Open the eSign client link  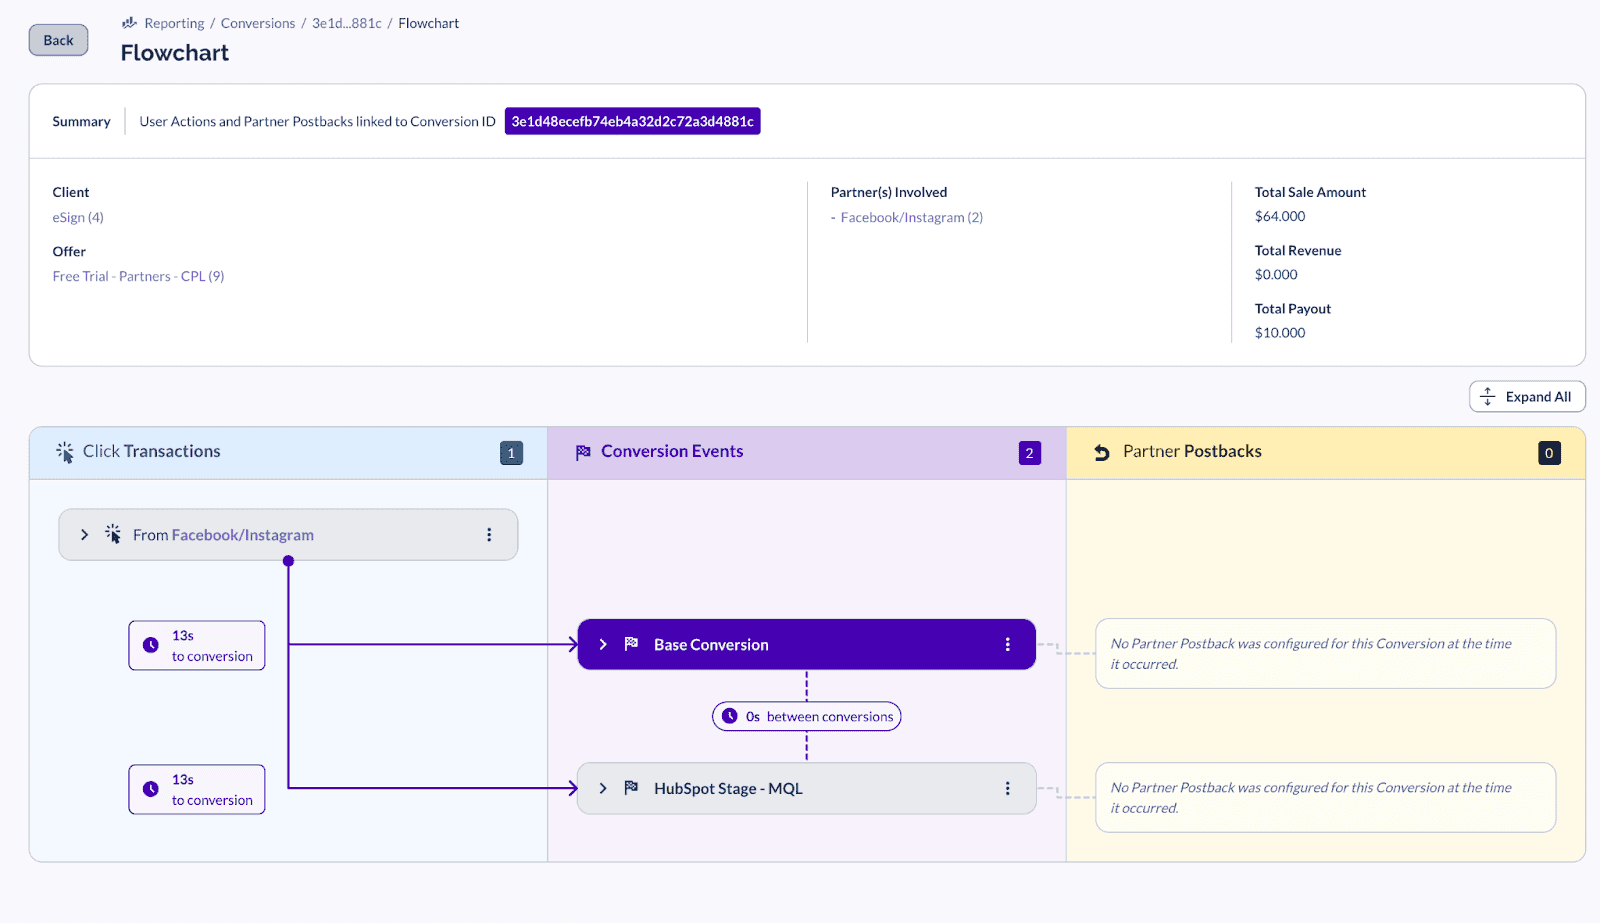point(77,217)
